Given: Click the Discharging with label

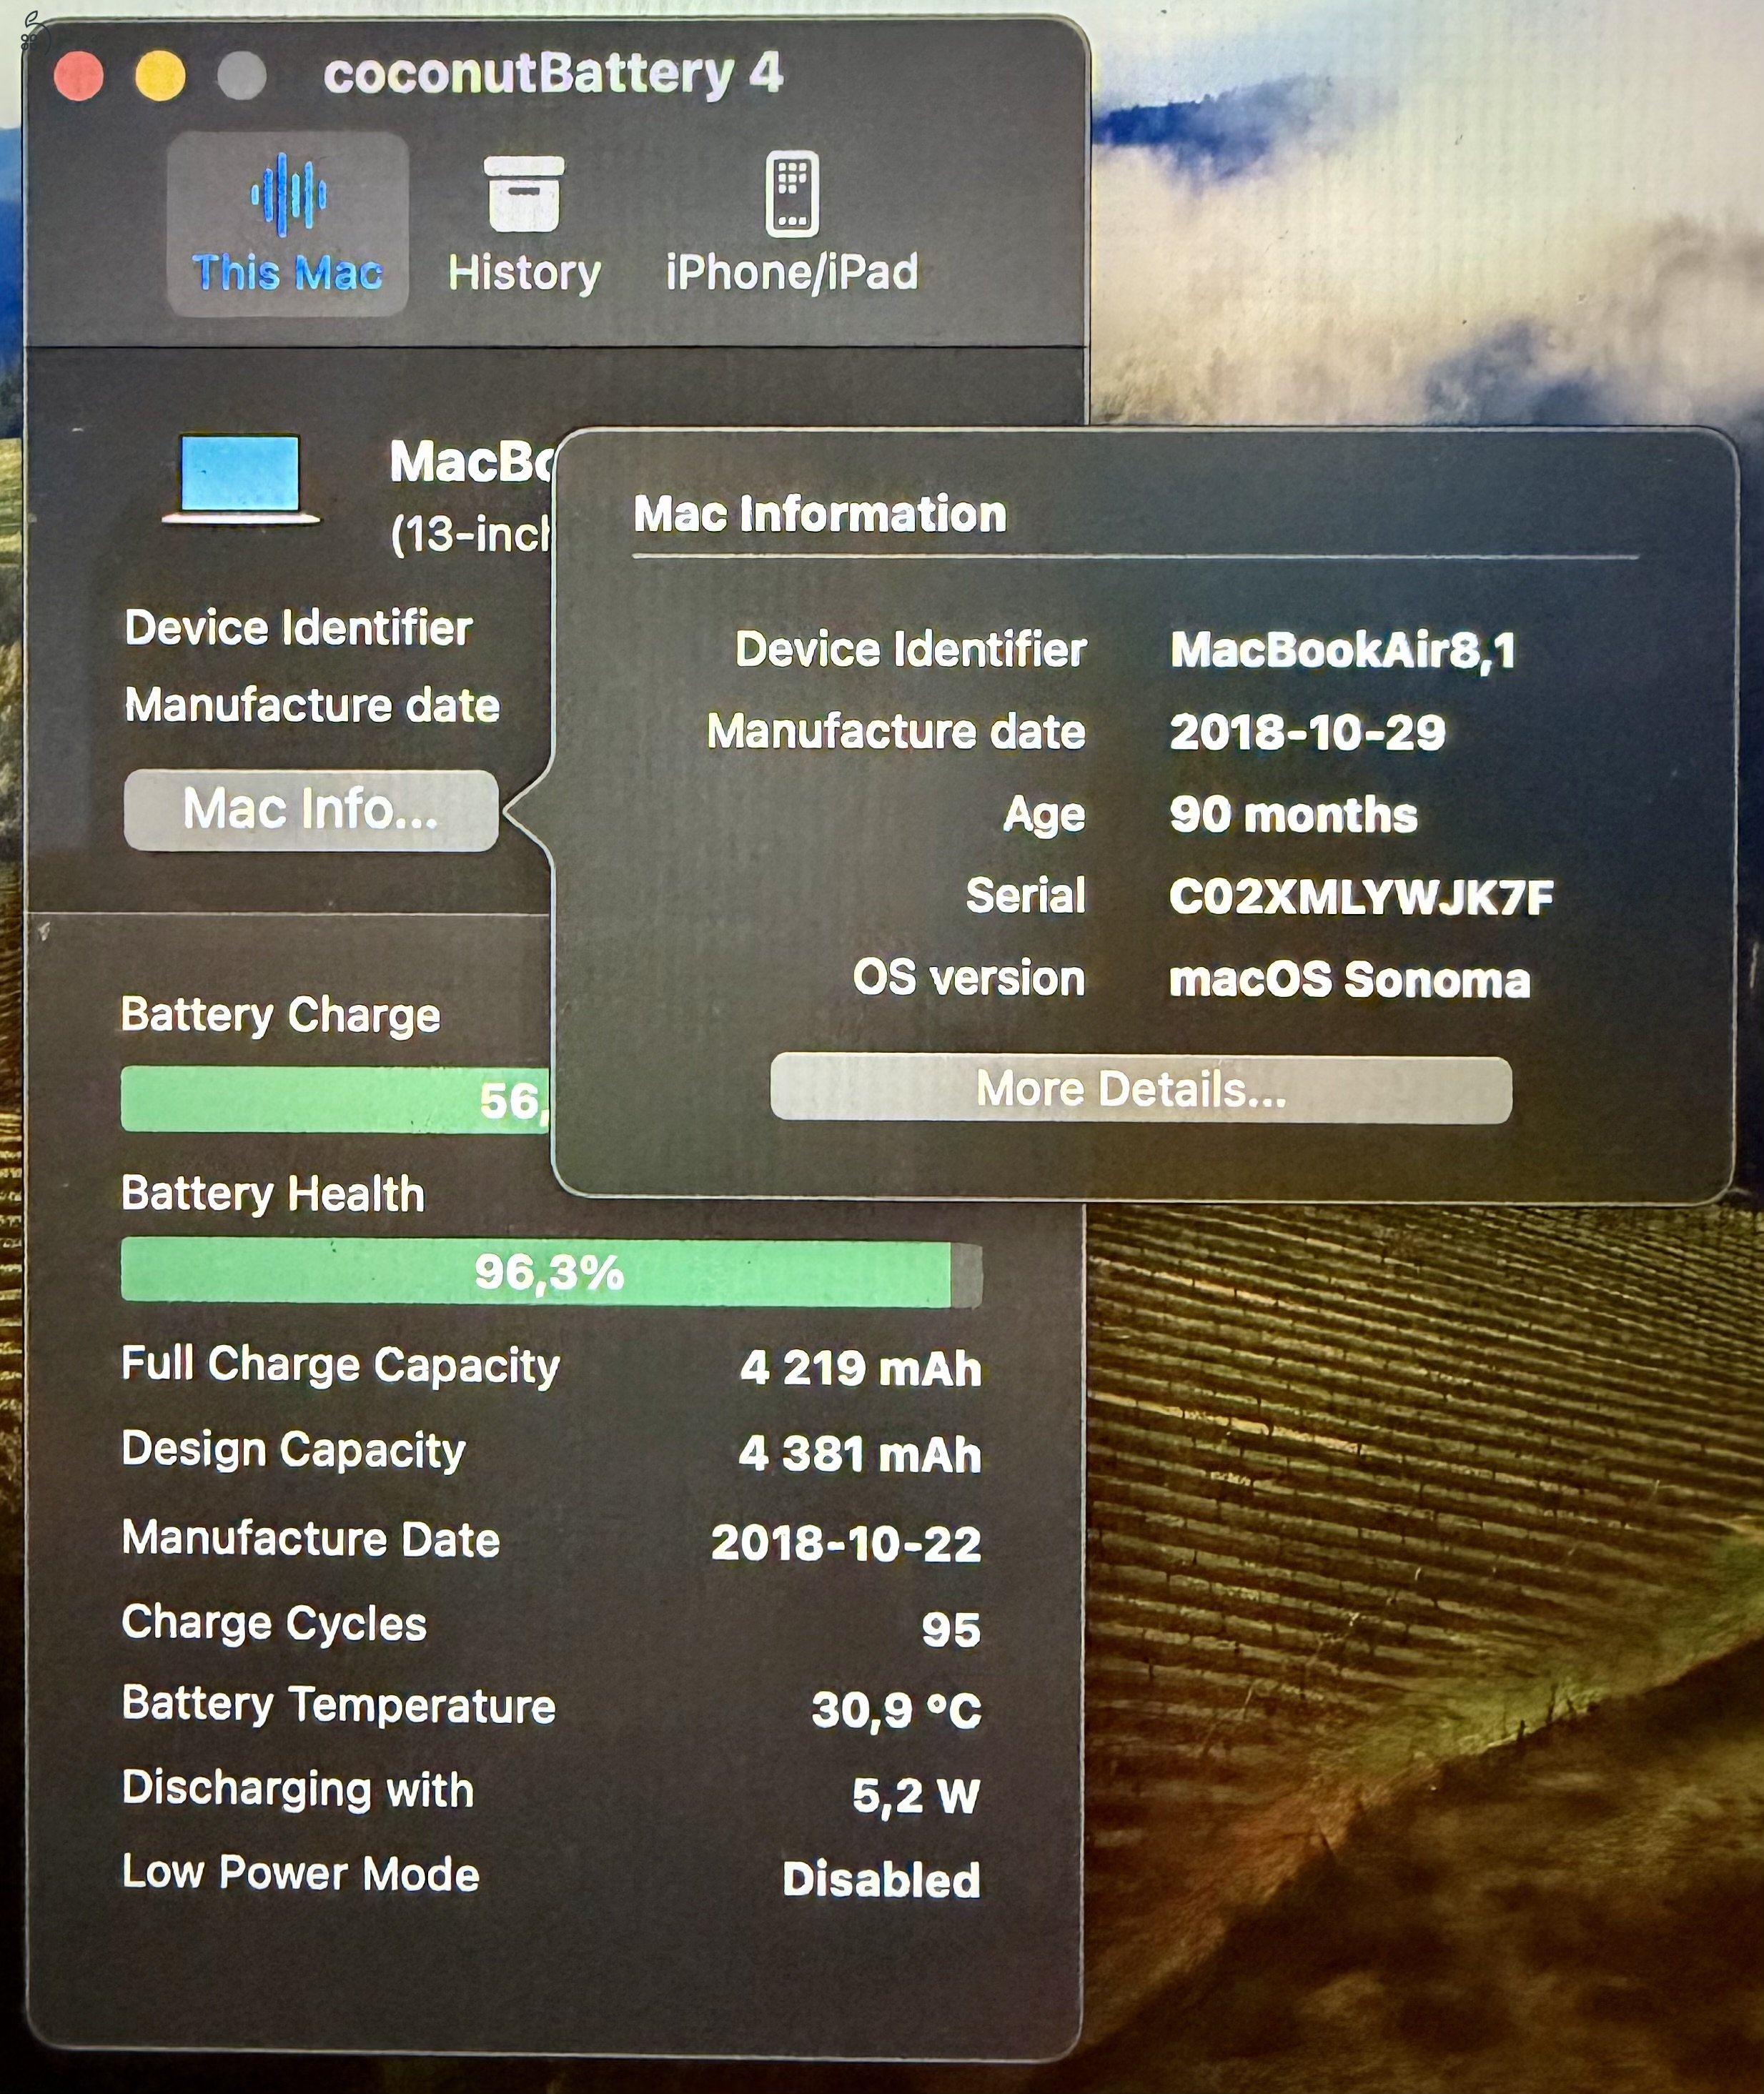Looking at the screenshot, I should pos(298,1789).
